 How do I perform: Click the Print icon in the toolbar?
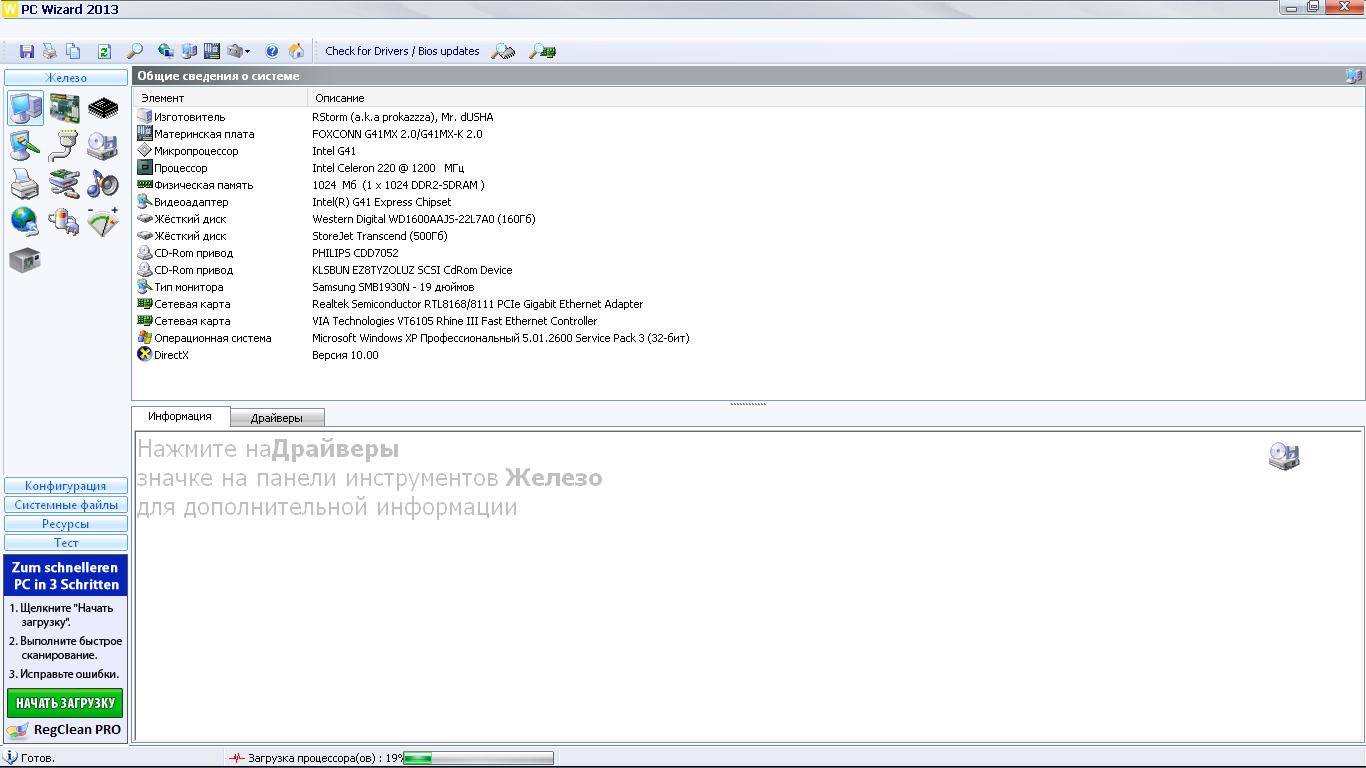click(x=49, y=51)
